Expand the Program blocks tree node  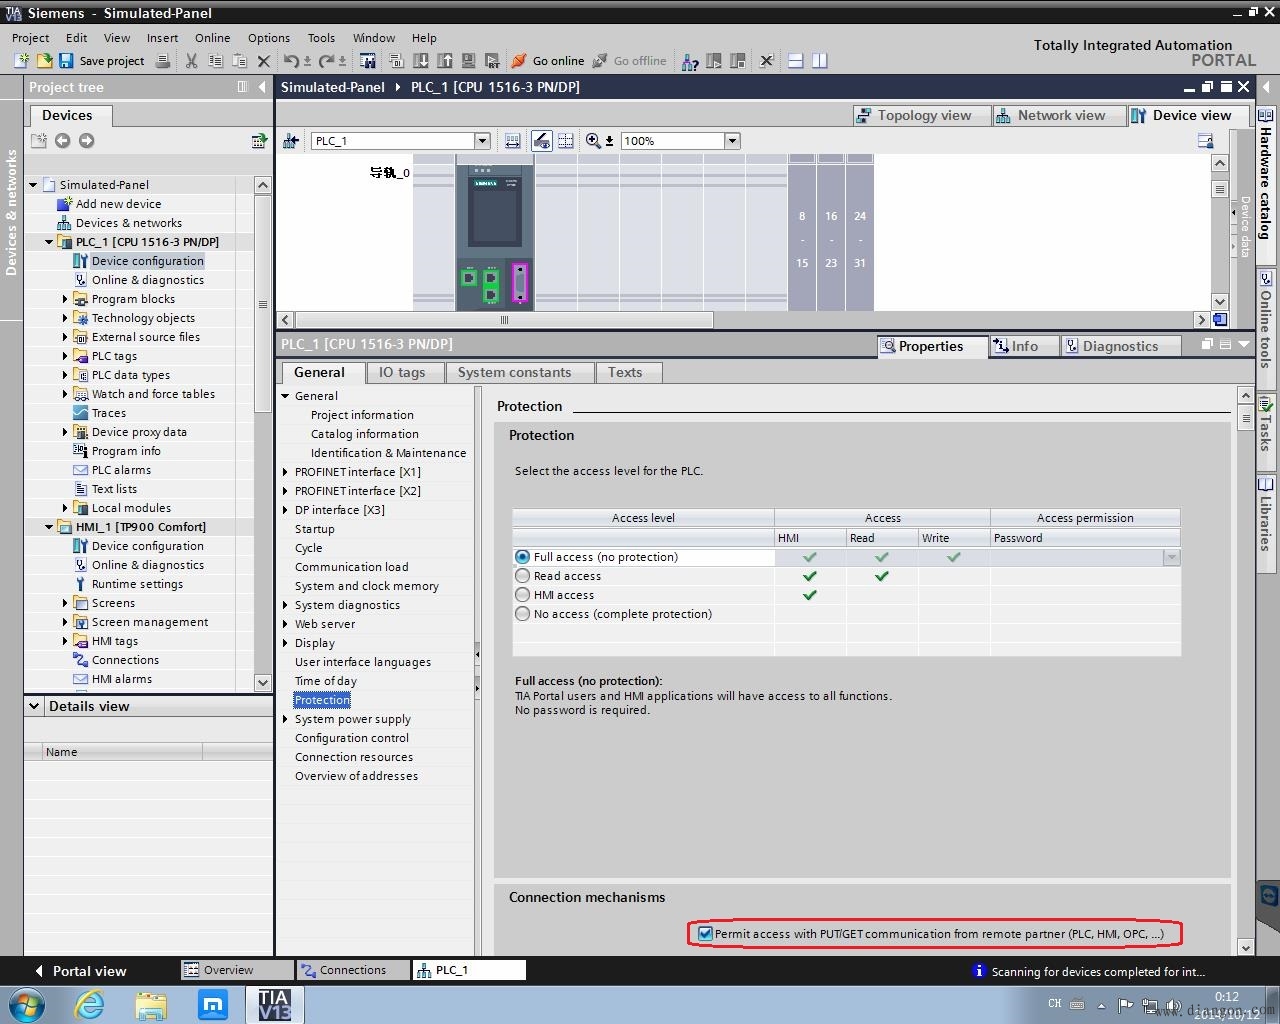point(65,299)
